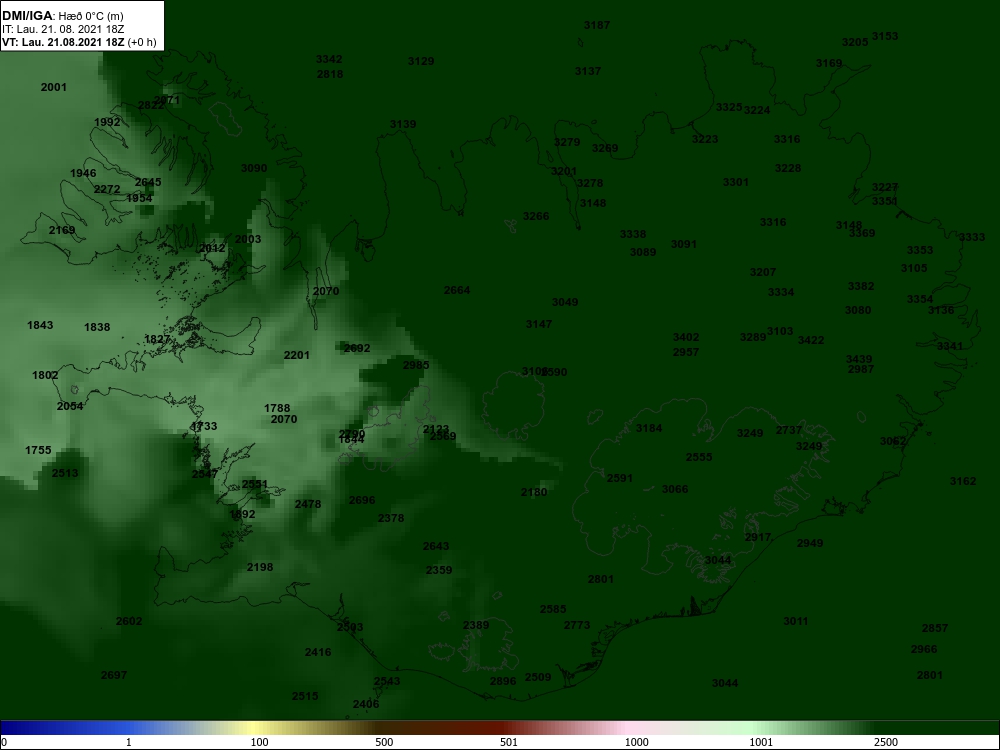Click the '2500' label on the color scale

(x=885, y=742)
